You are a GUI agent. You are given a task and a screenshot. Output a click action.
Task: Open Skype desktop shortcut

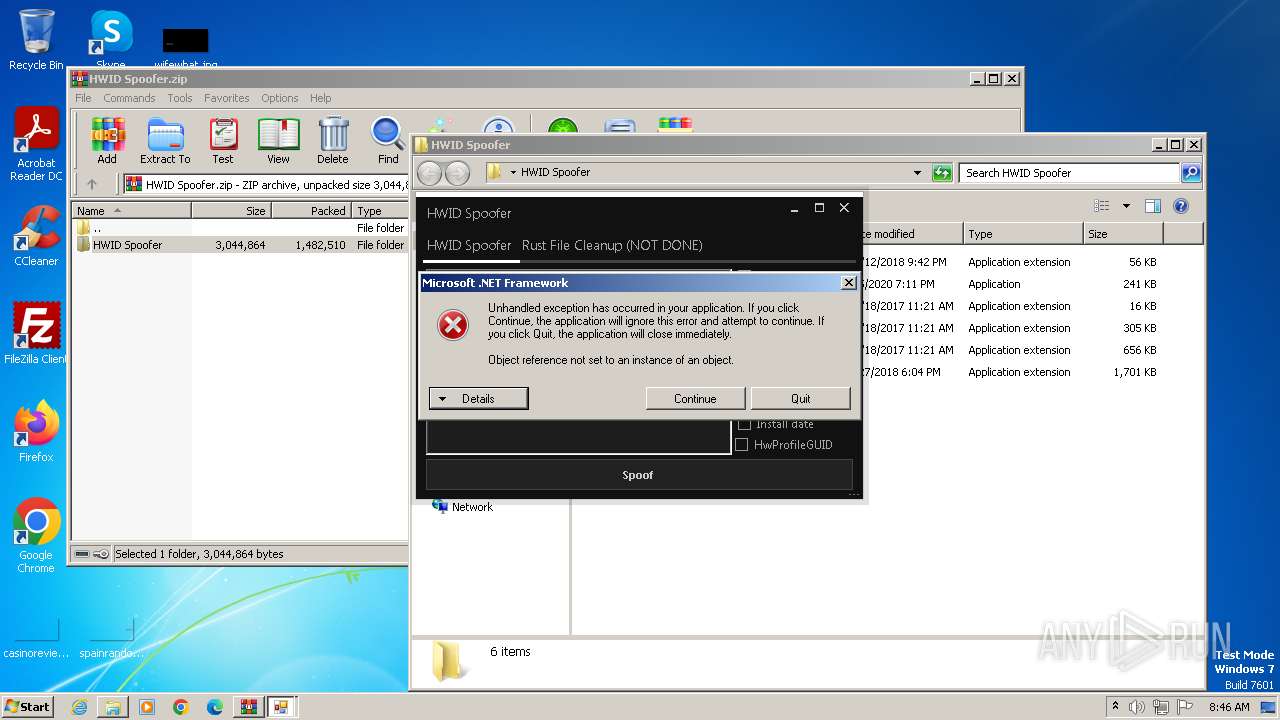[x=110, y=40]
